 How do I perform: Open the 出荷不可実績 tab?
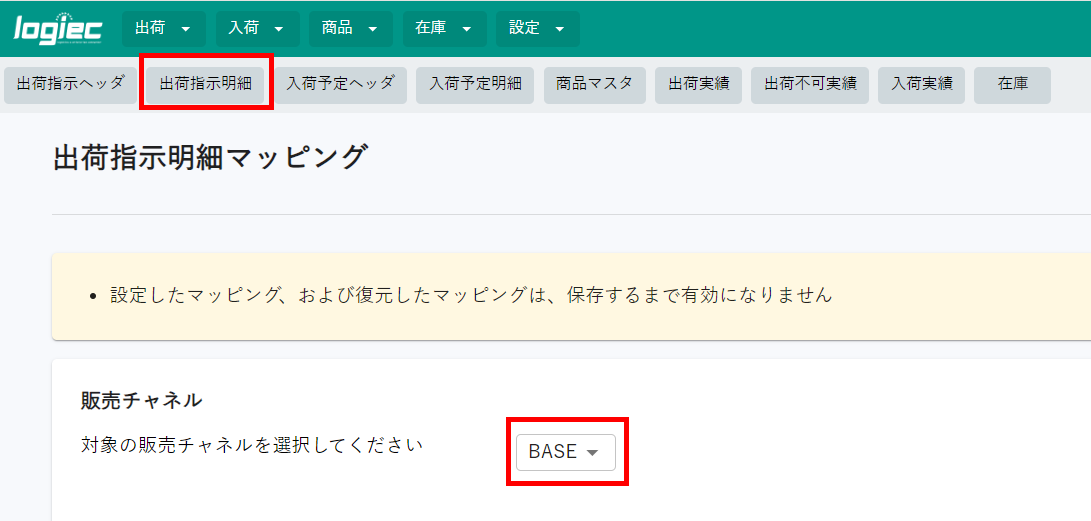point(810,85)
